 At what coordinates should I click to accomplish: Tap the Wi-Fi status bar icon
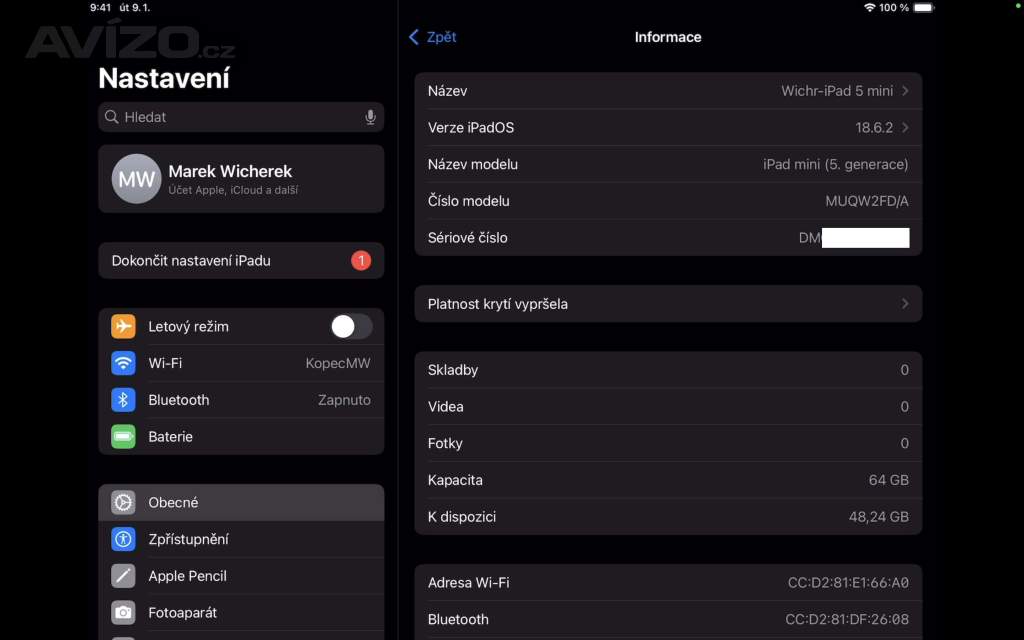(x=869, y=8)
